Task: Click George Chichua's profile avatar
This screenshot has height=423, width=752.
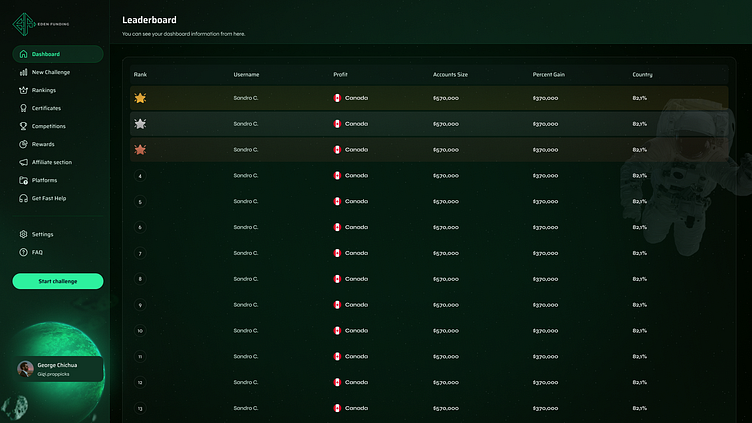Action: [25, 369]
